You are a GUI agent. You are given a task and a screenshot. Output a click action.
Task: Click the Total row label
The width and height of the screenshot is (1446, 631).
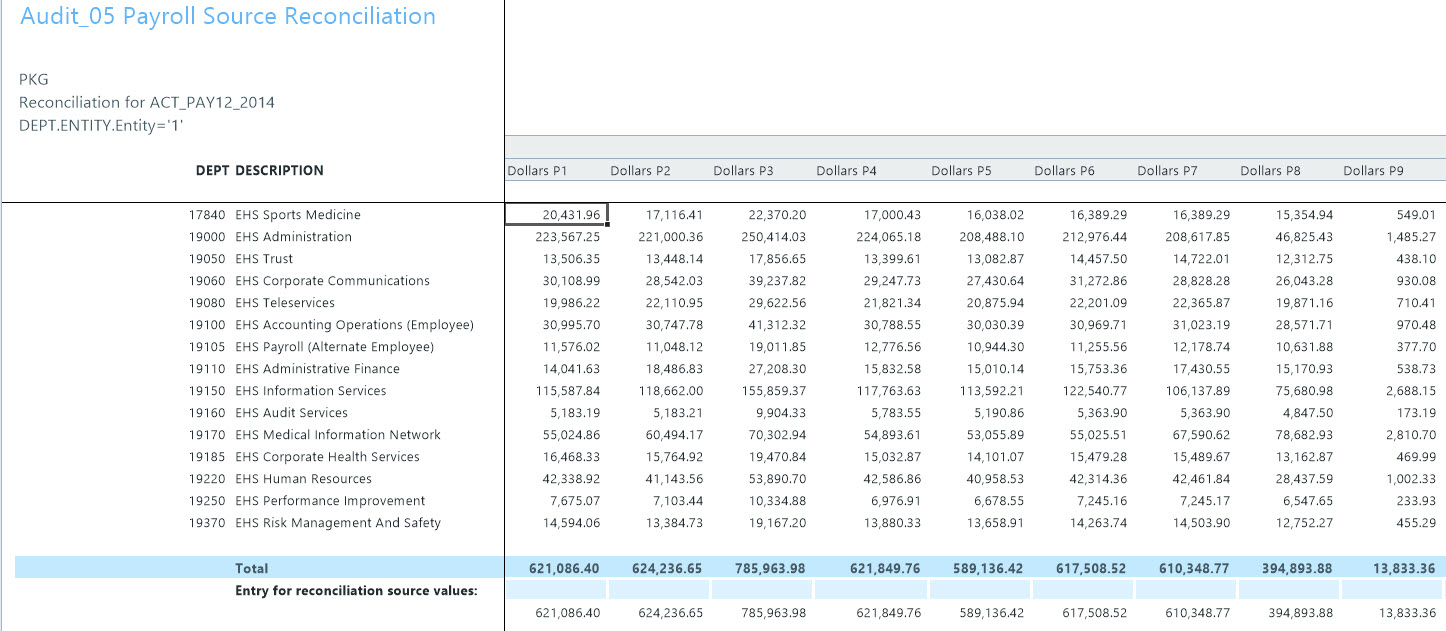pos(252,568)
